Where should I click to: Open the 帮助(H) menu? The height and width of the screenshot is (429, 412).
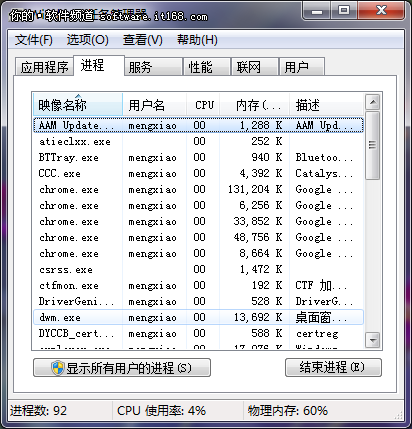click(x=197, y=40)
